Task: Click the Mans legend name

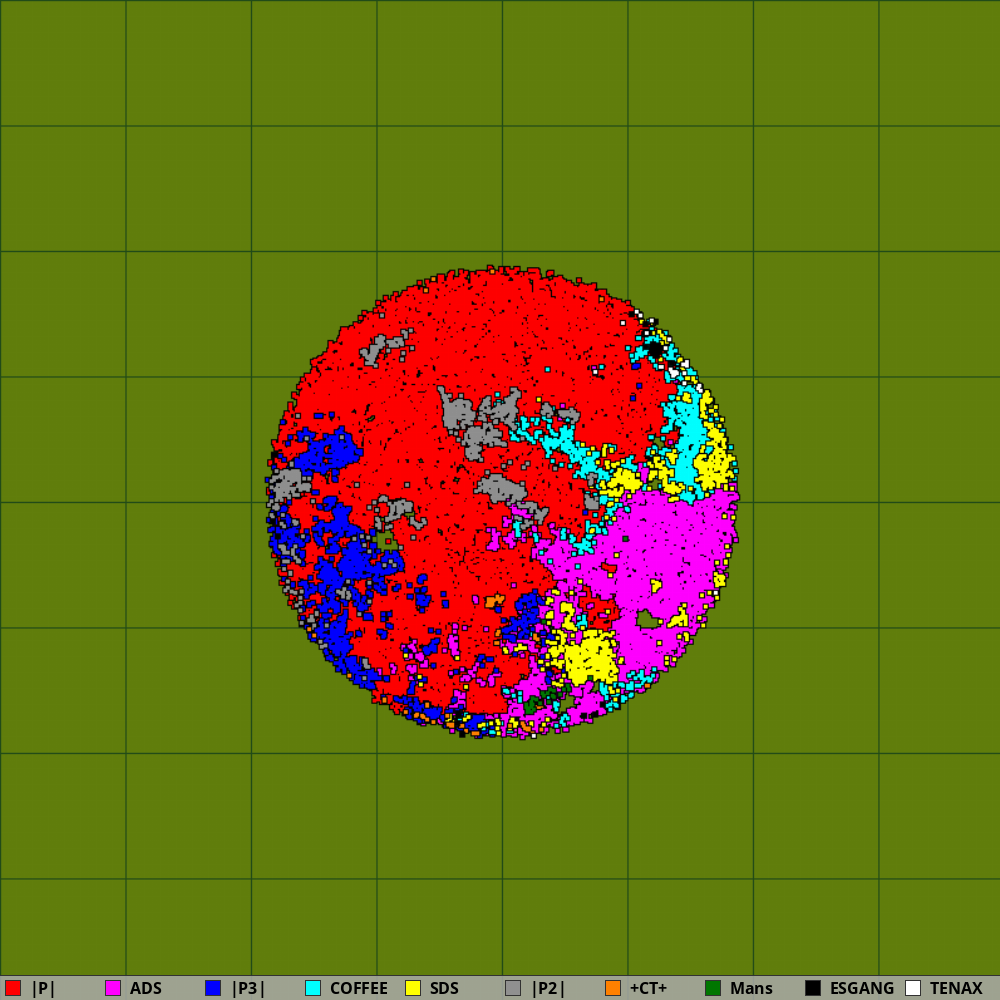Action: click(750, 988)
